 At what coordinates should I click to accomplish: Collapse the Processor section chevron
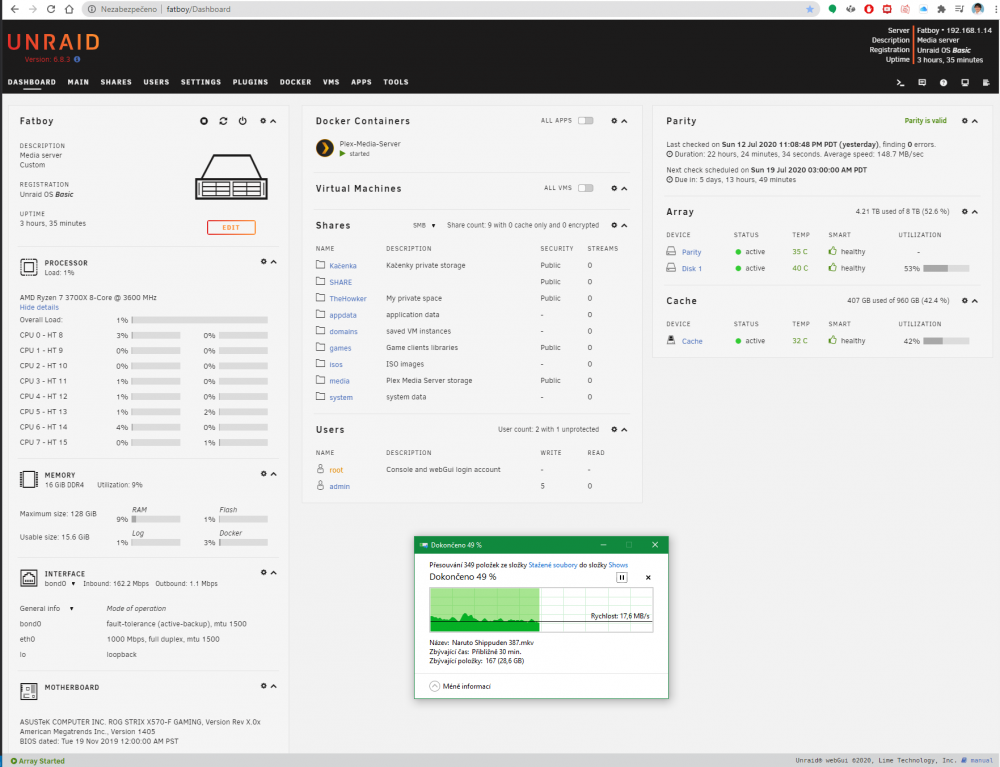(x=274, y=262)
